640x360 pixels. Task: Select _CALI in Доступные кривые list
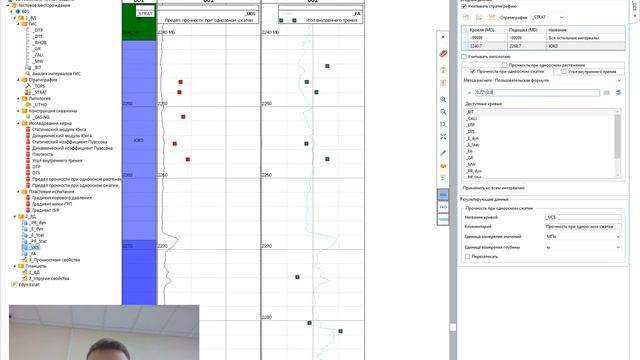click(x=471, y=118)
